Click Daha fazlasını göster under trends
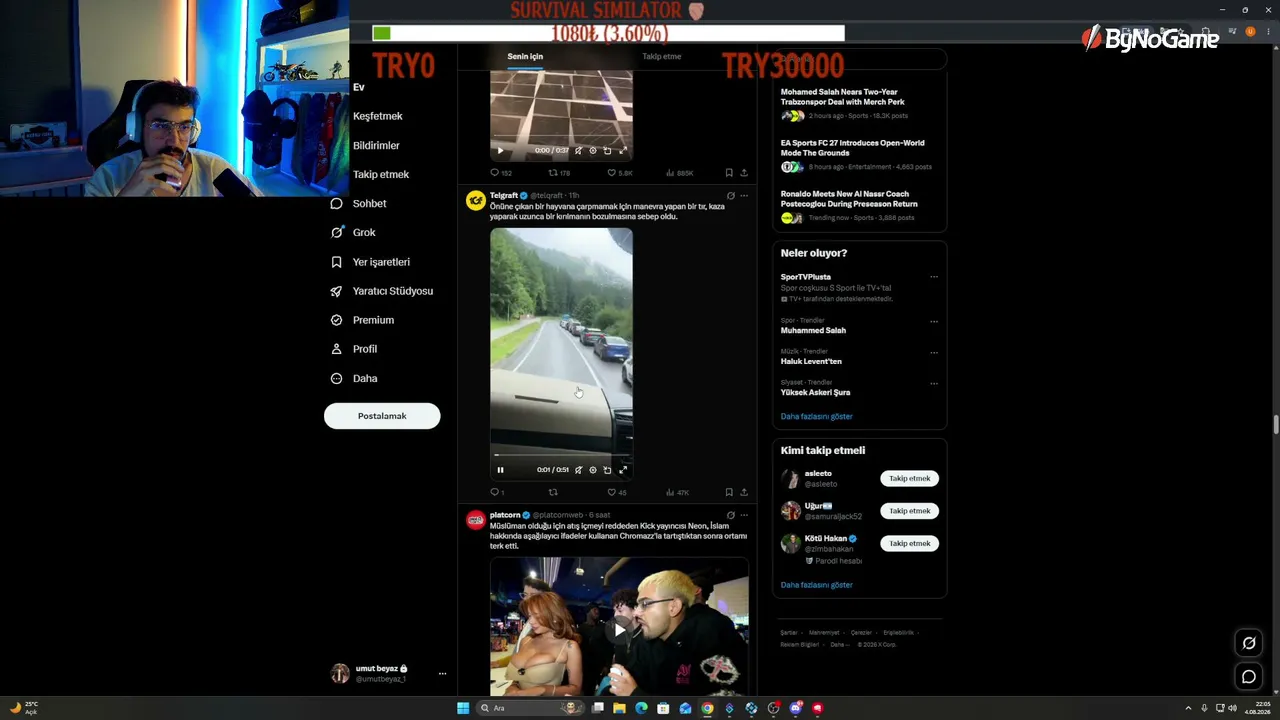 (x=817, y=416)
